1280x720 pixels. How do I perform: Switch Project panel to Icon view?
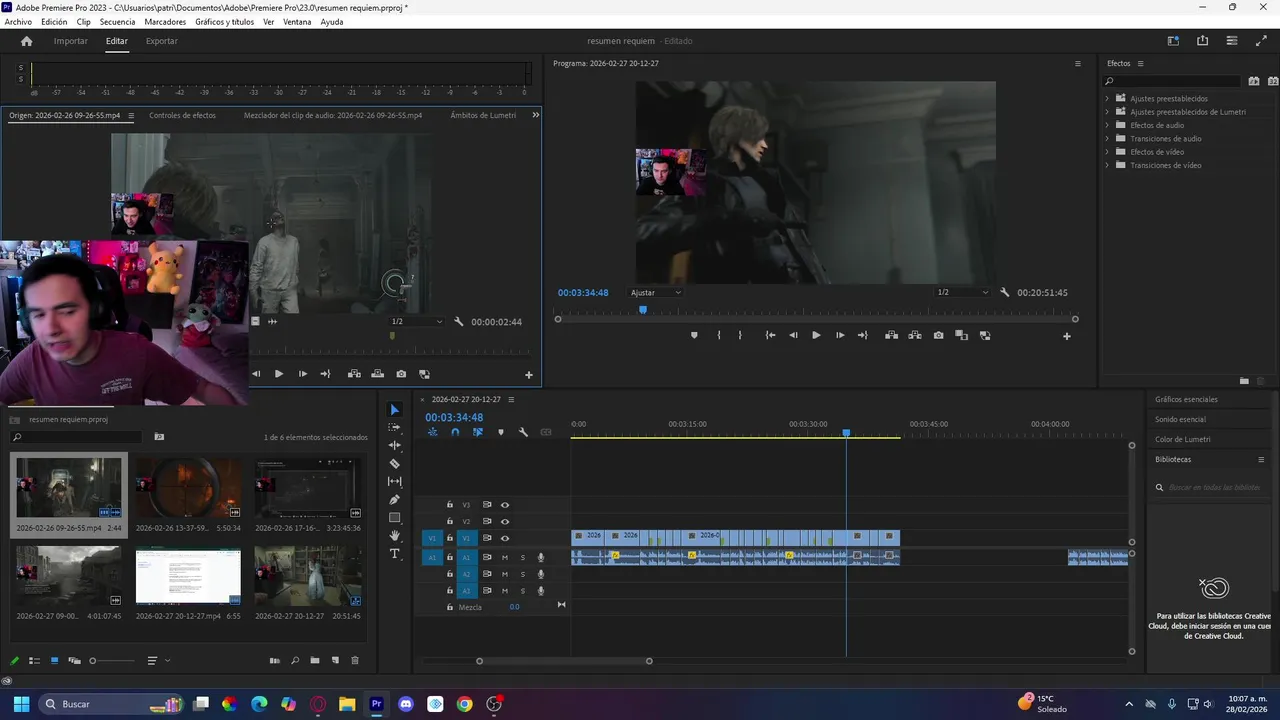pyautogui.click(x=54, y=661)
